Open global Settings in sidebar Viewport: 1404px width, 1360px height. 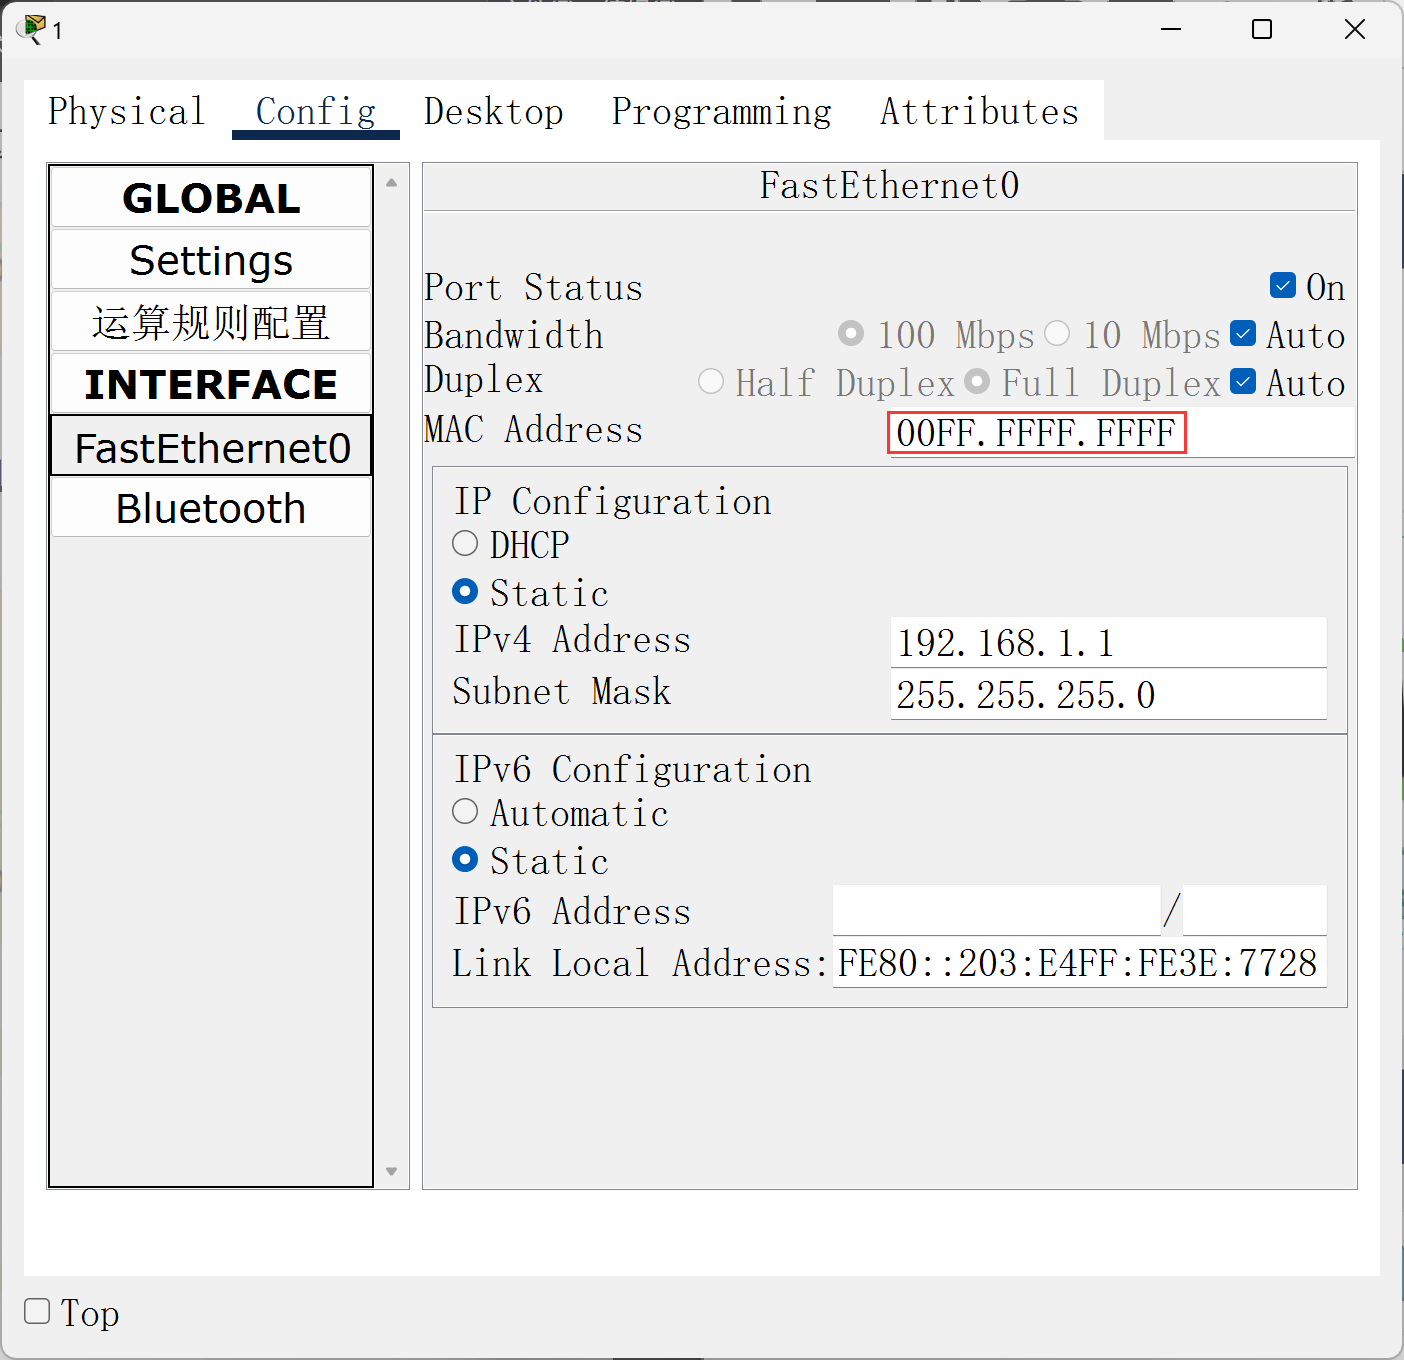point(211,261)
